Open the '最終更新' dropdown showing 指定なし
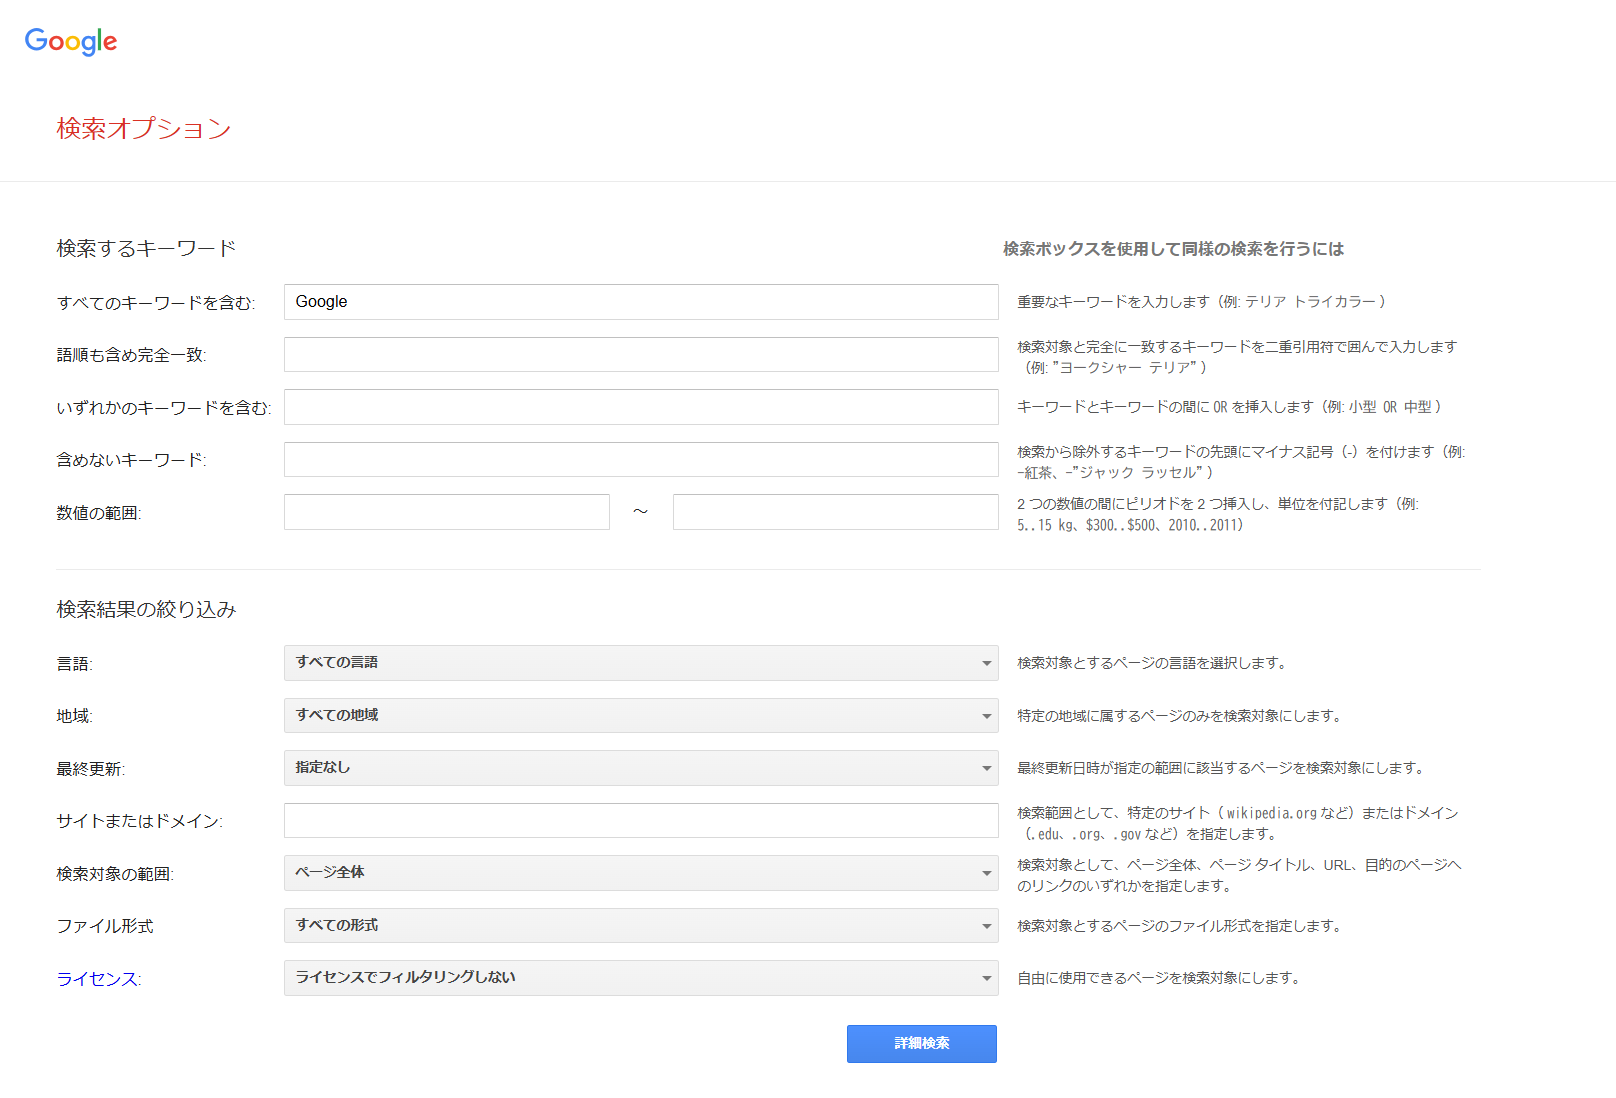The image size is (1616, 1098). 641,768
